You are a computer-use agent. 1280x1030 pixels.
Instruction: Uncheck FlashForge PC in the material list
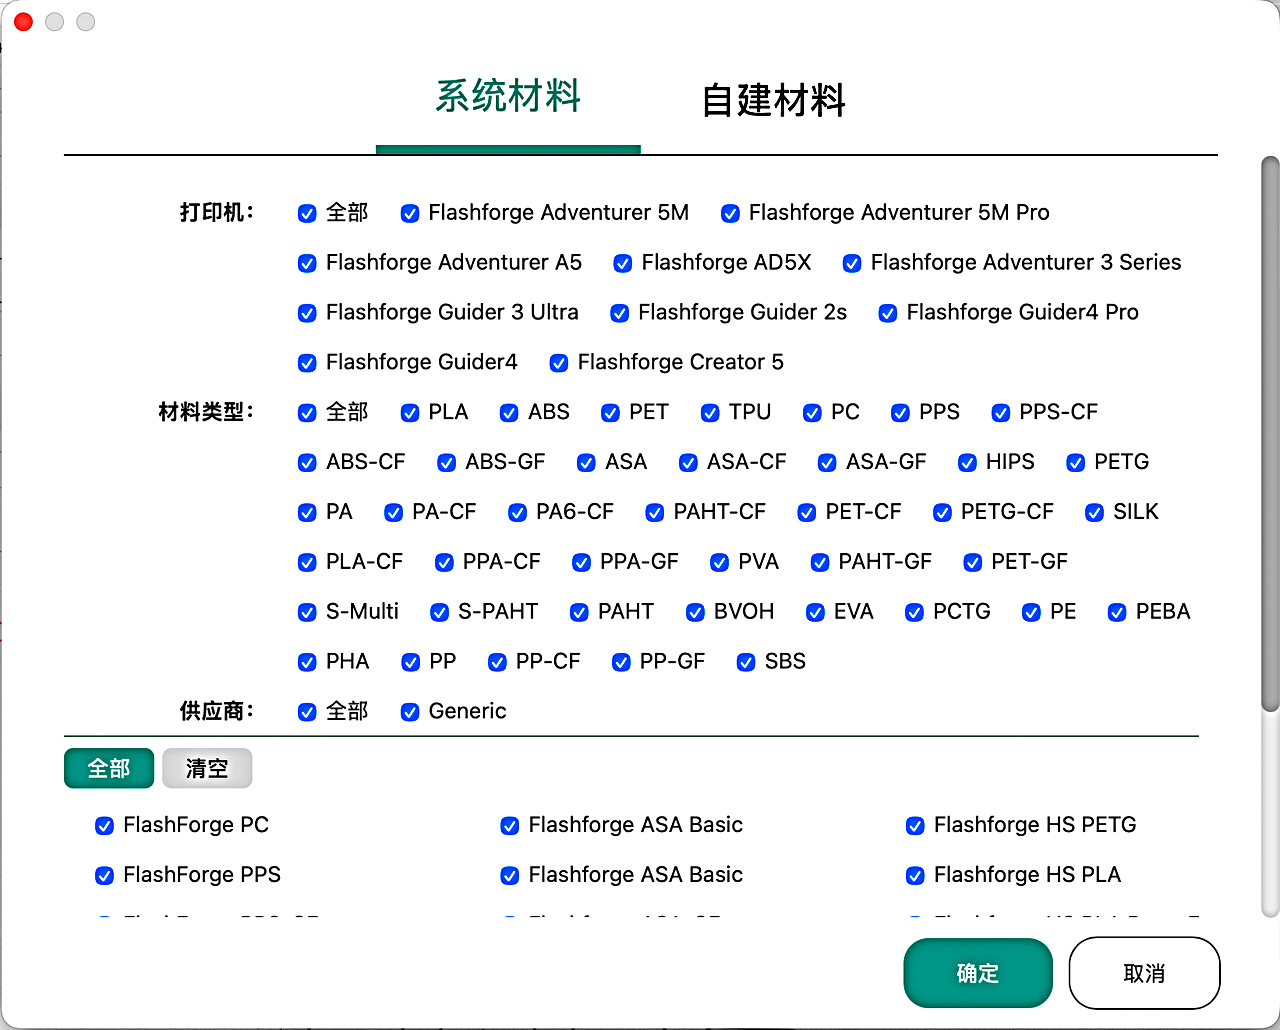[x=104, y=826]
